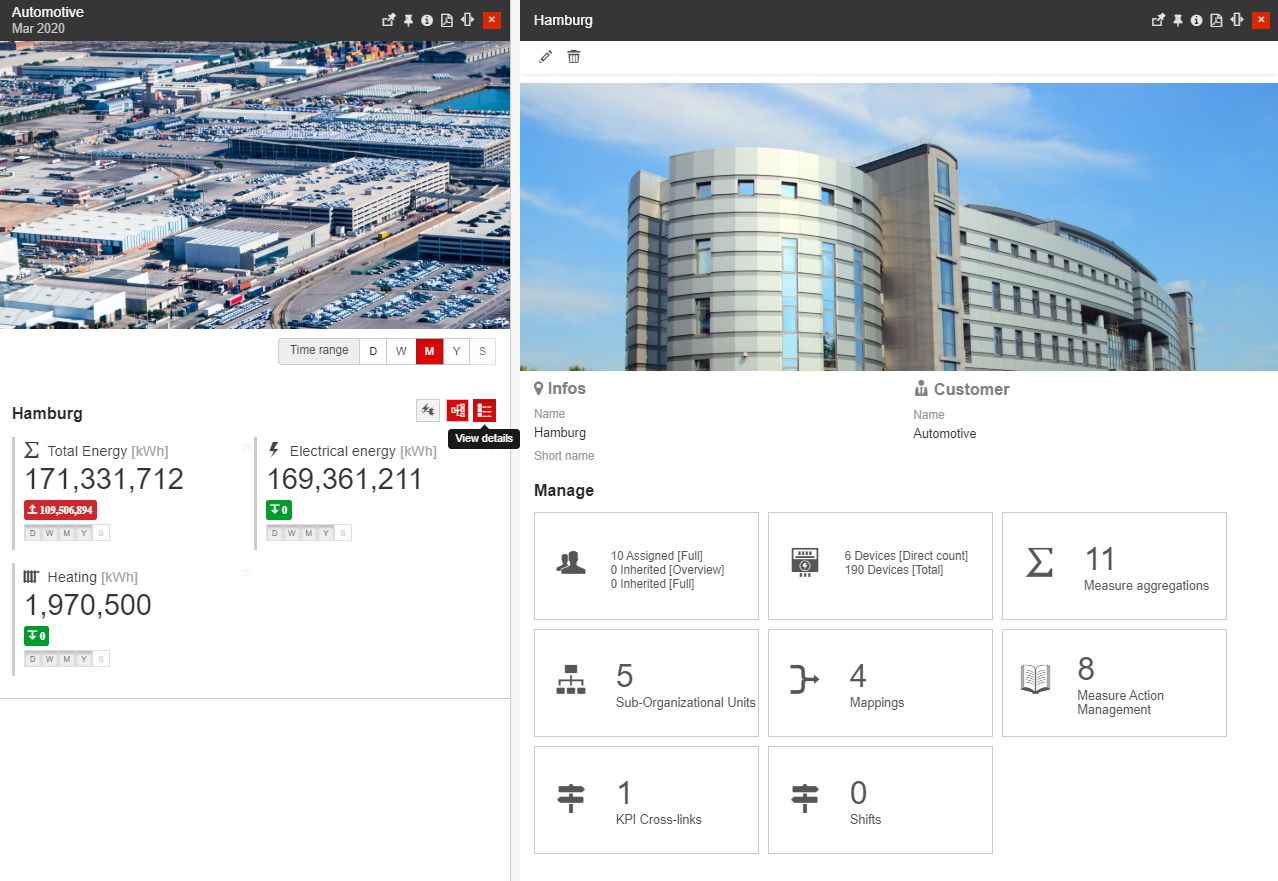Viewport: 1278px width, 881px height.
Task: Click the red org-structure icon beside Hamburg
Action: pos(457,410)
